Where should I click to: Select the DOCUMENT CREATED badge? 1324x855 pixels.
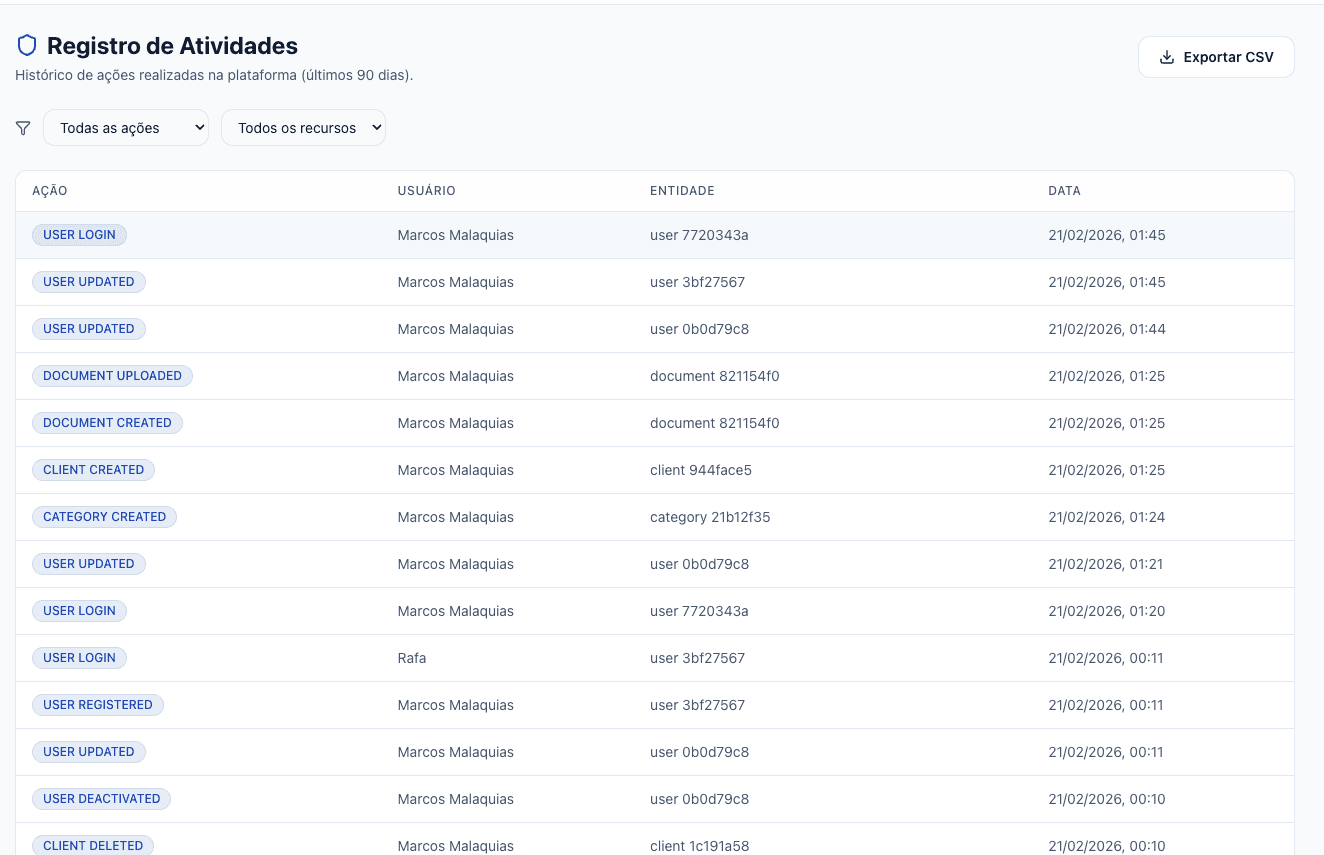107,423
